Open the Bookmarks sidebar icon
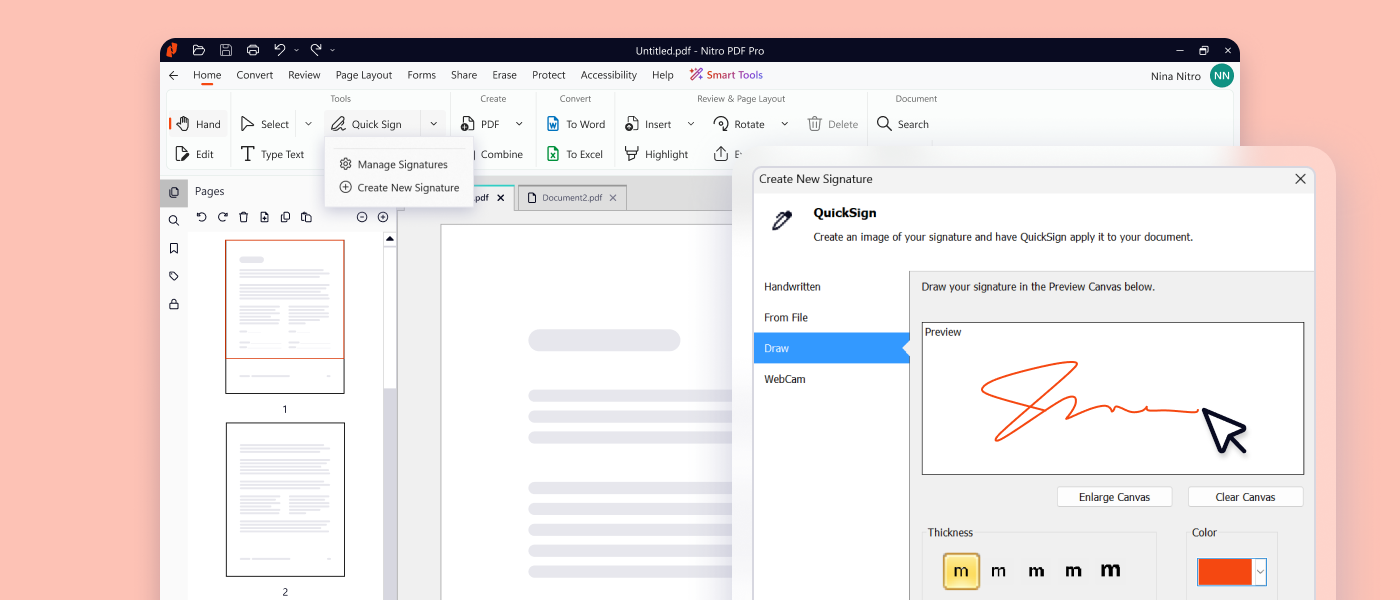The width and height of the screenshot is (1400, 600). pyautogui.click(x=174, y=248)
